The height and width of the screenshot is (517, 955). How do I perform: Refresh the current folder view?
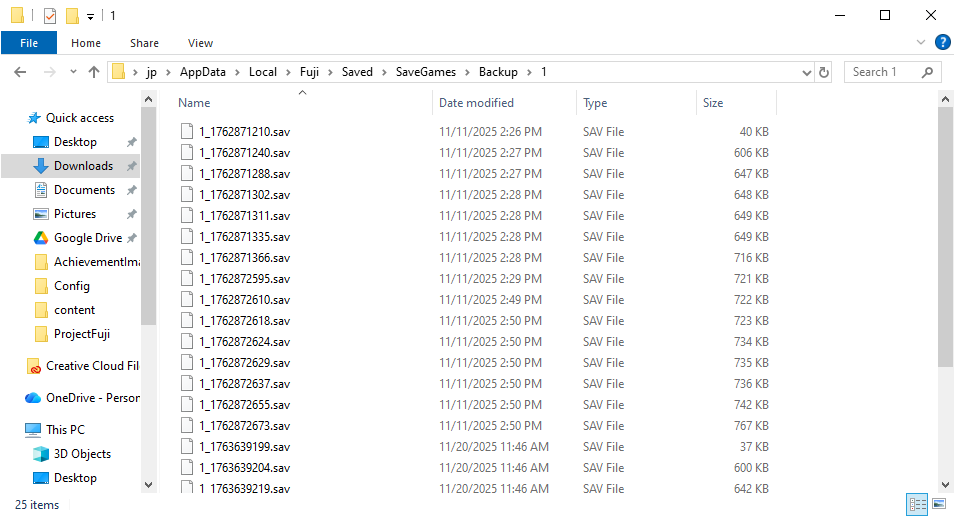[x=824, y=72]
